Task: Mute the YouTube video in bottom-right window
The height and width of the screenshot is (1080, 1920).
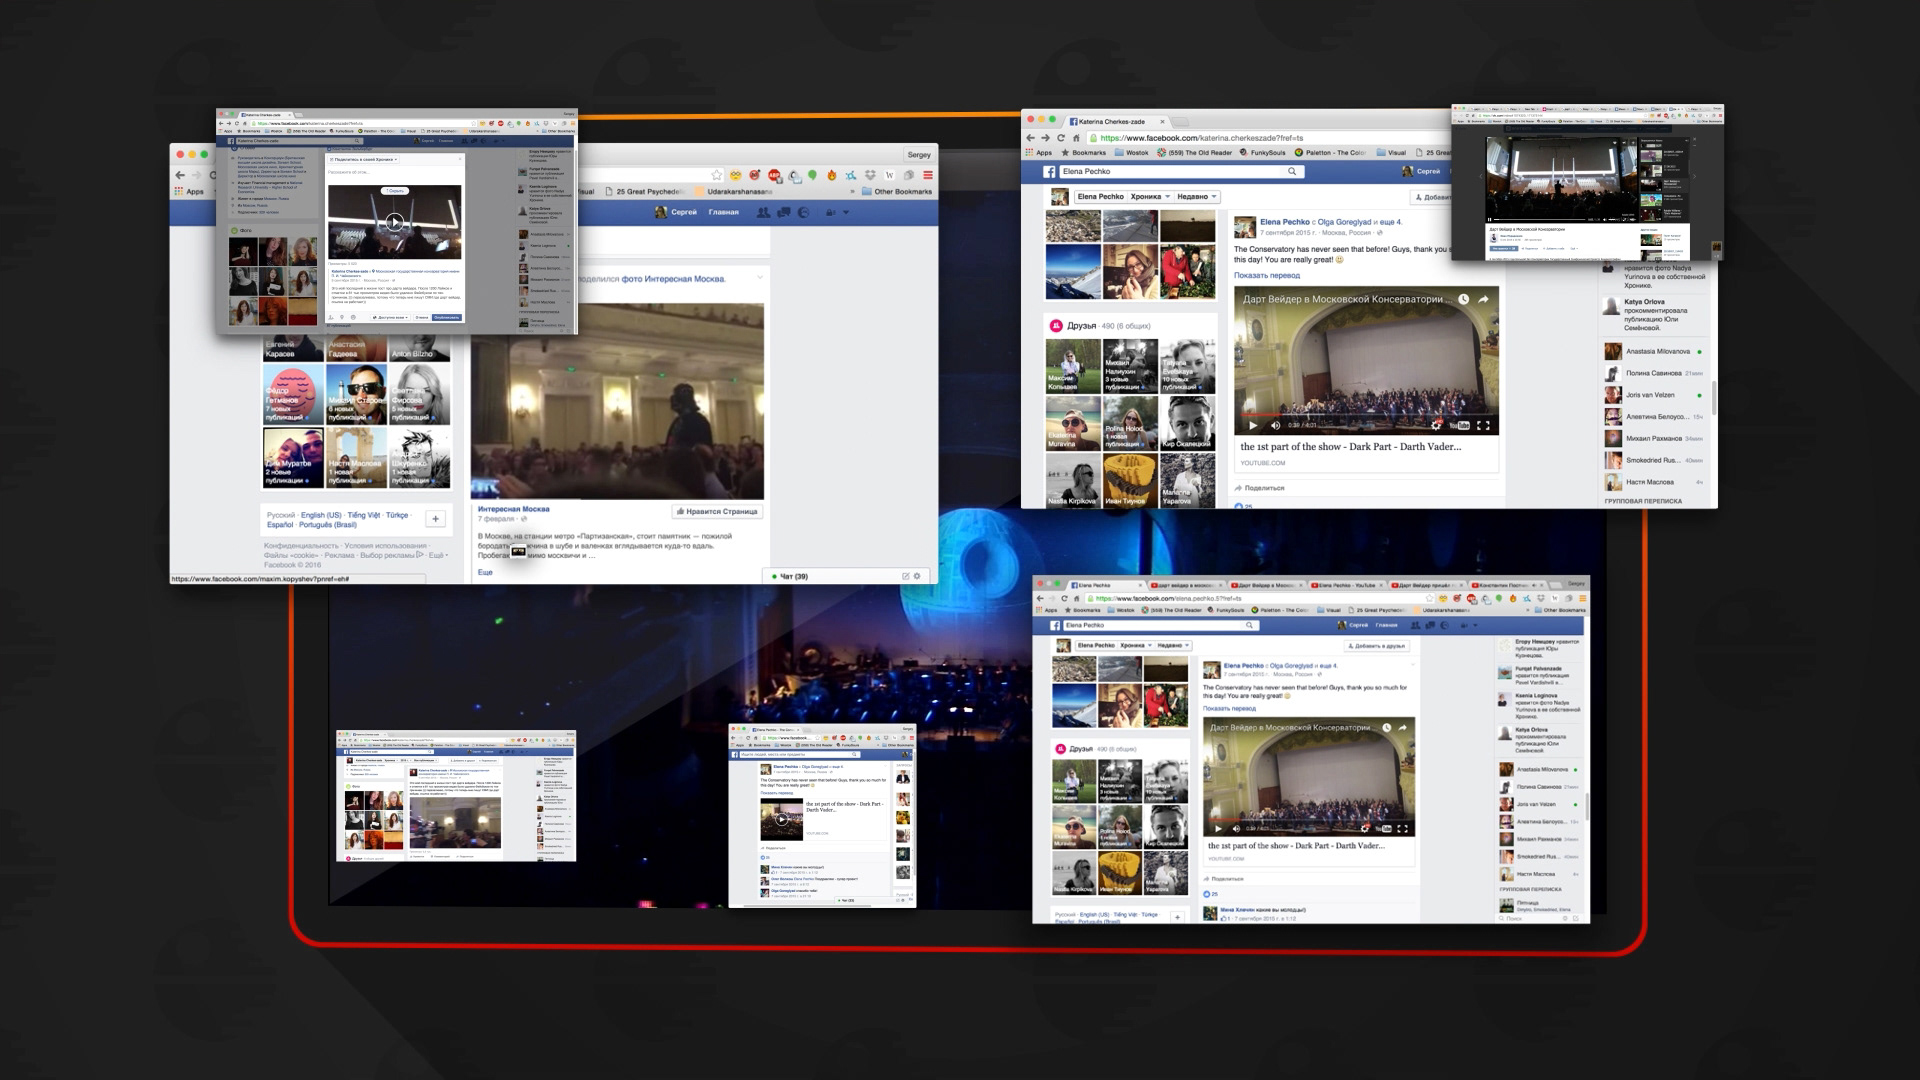Action: (1236, 828)
